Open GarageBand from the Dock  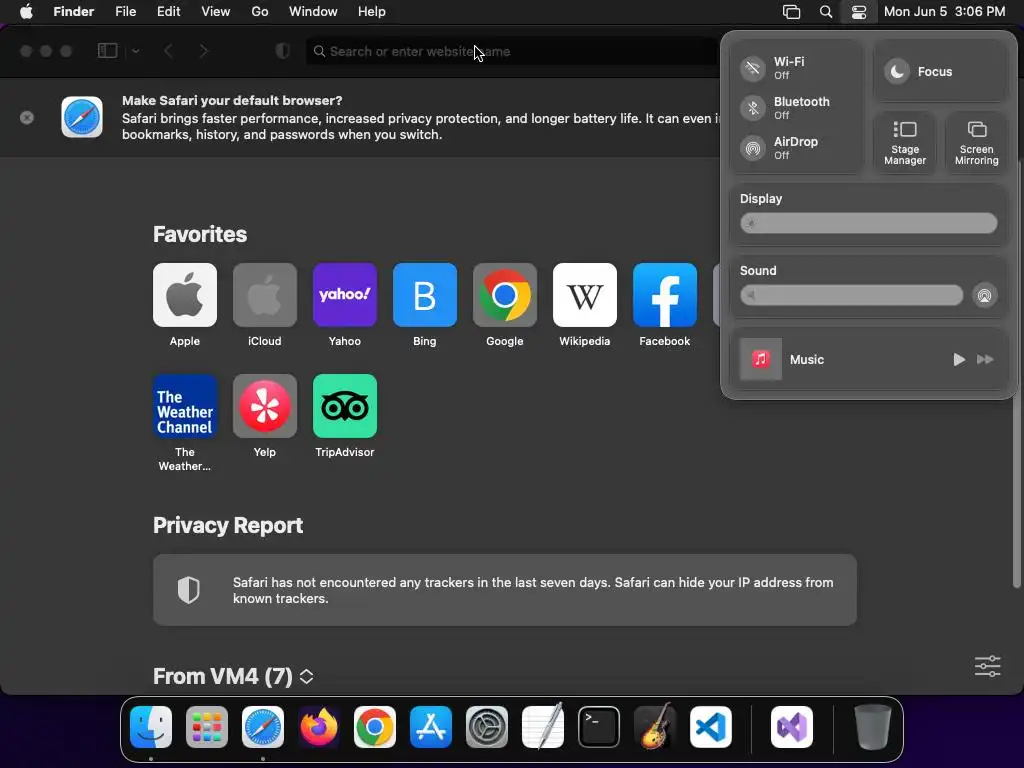point(655,727)
